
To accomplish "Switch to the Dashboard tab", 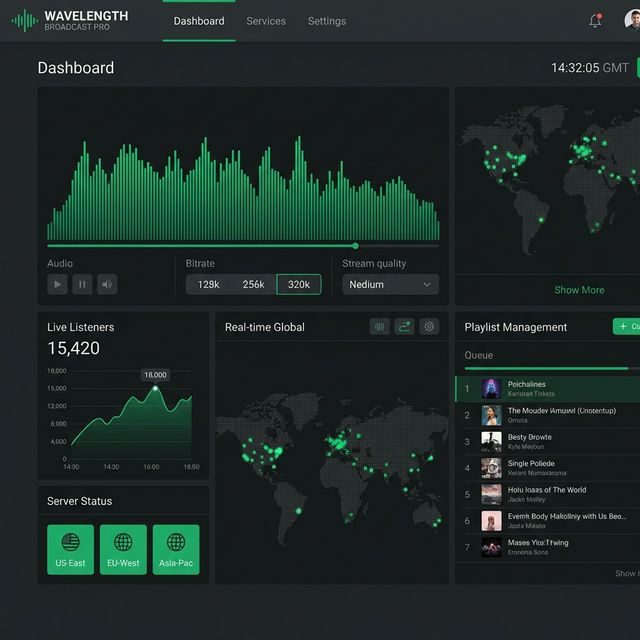I will 199,21.
